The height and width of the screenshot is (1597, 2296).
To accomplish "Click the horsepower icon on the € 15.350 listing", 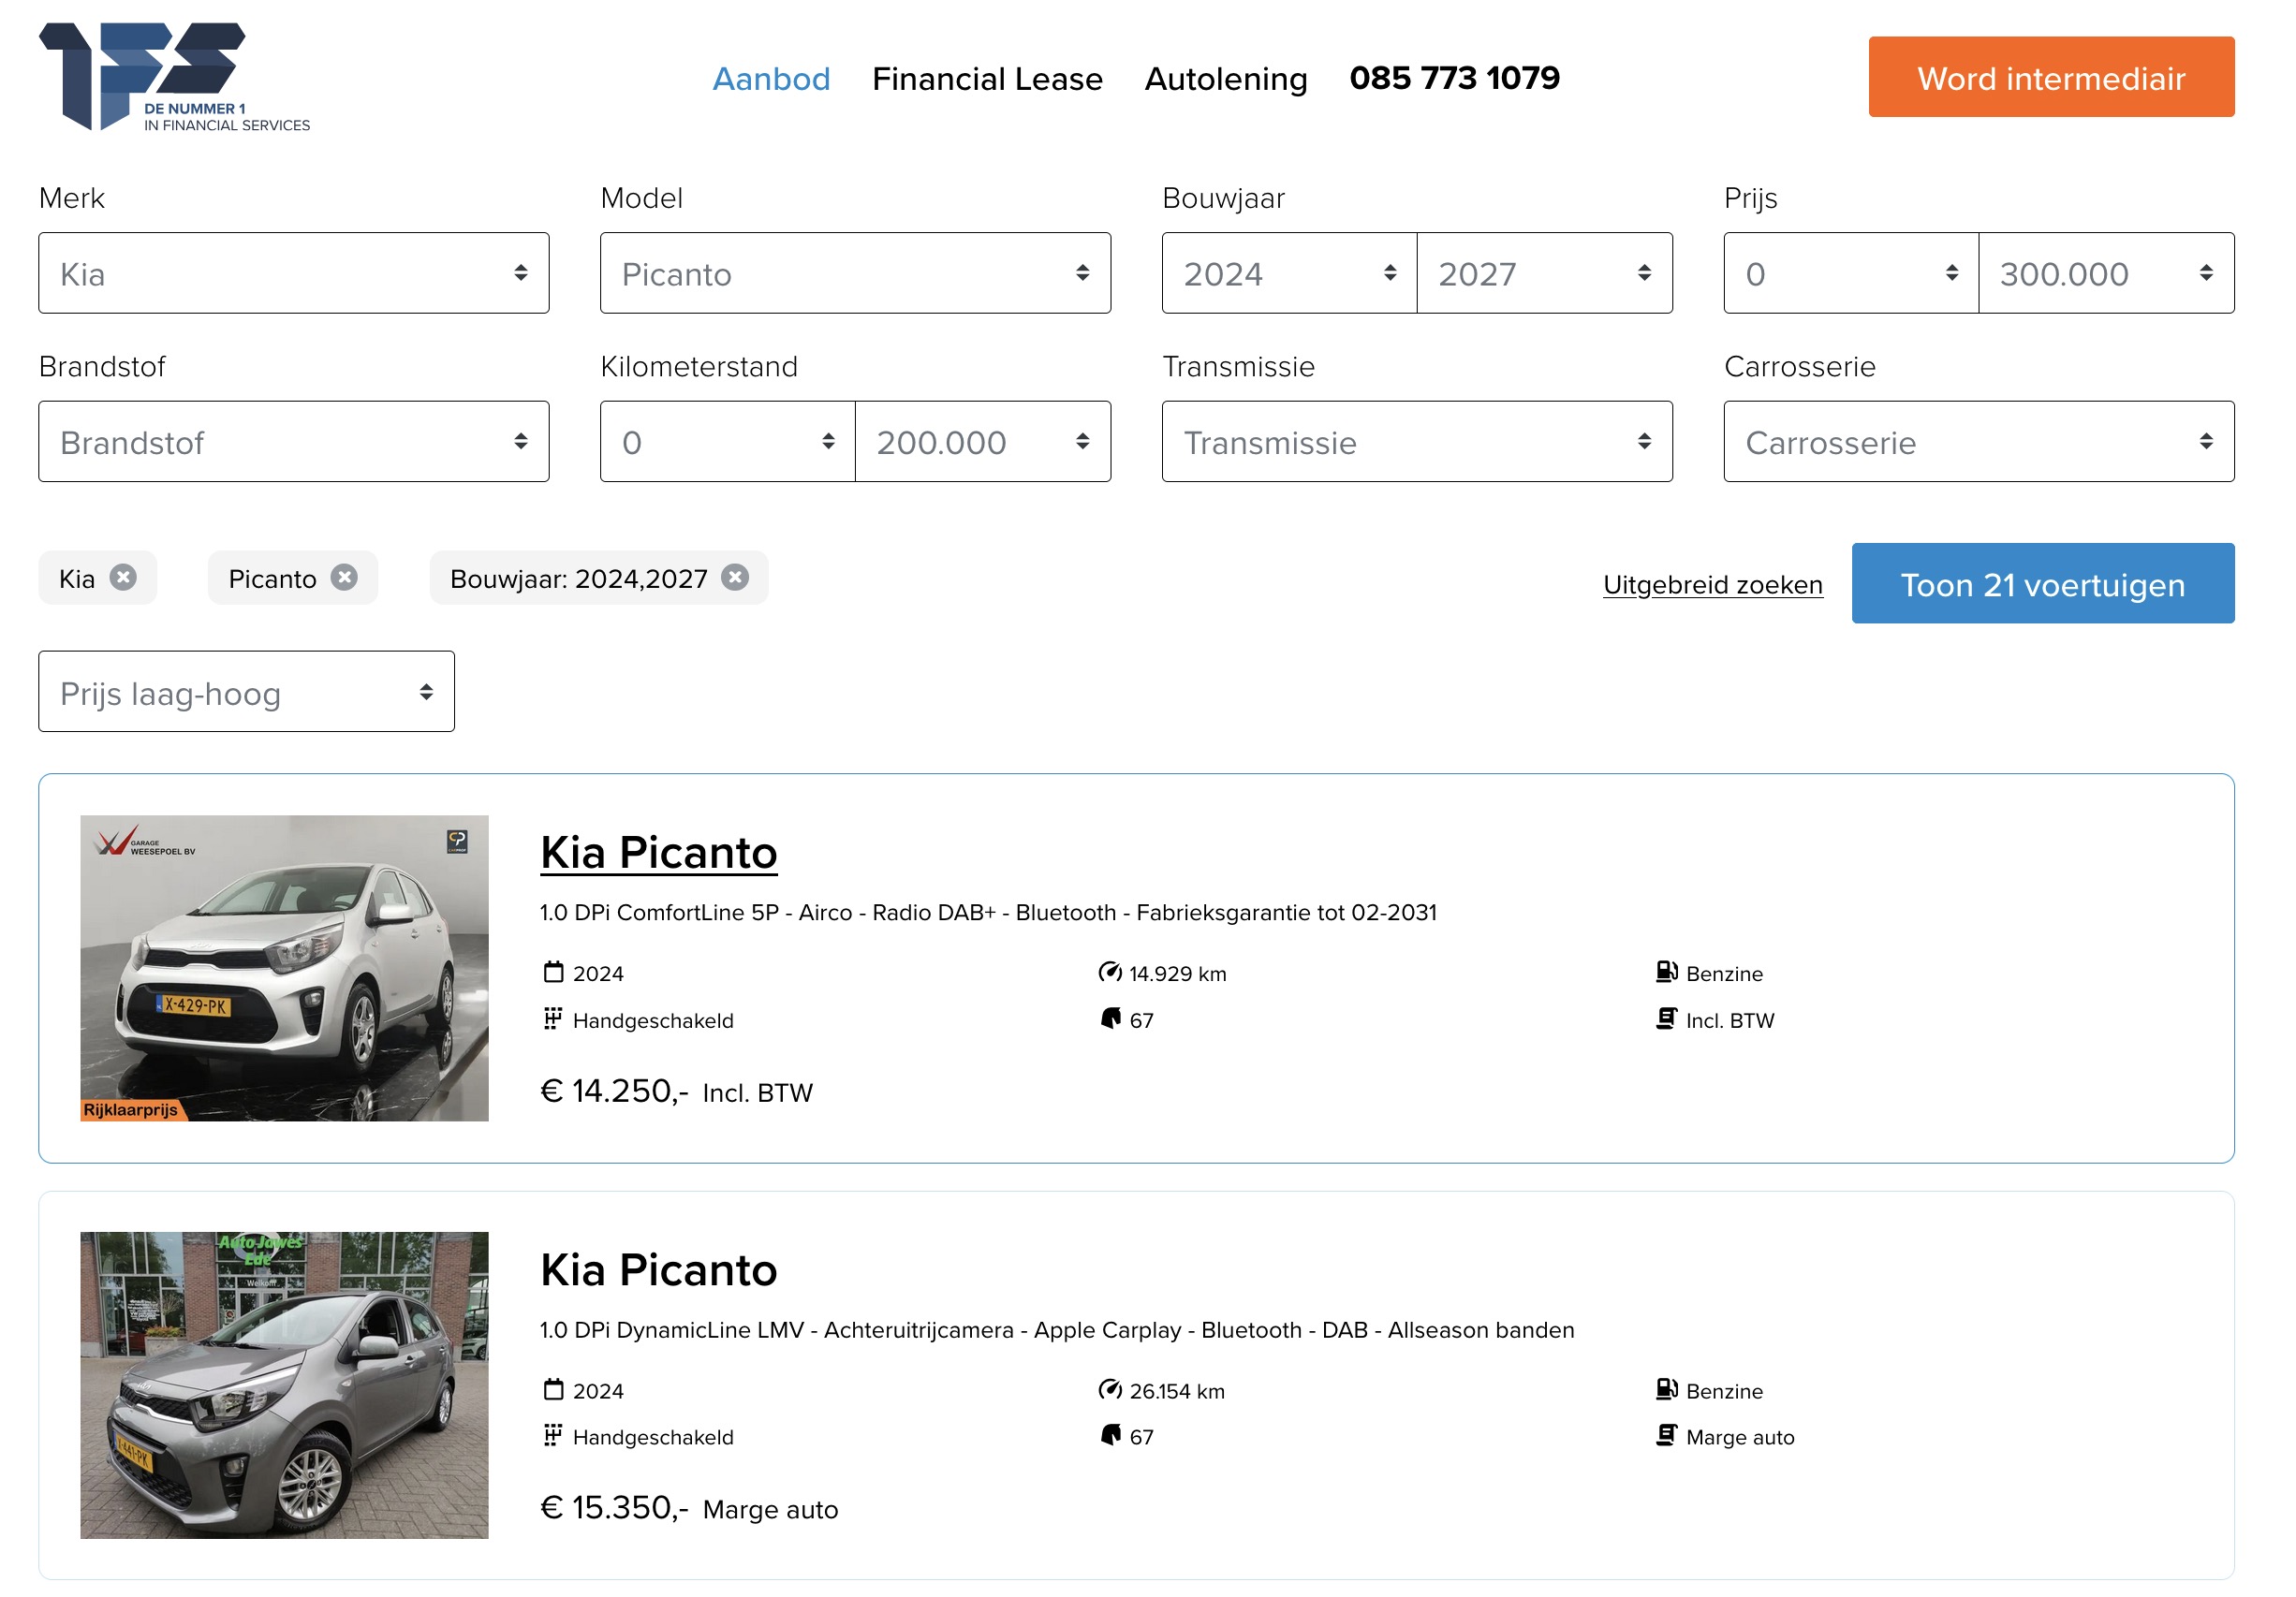I will (1111, 1437).
